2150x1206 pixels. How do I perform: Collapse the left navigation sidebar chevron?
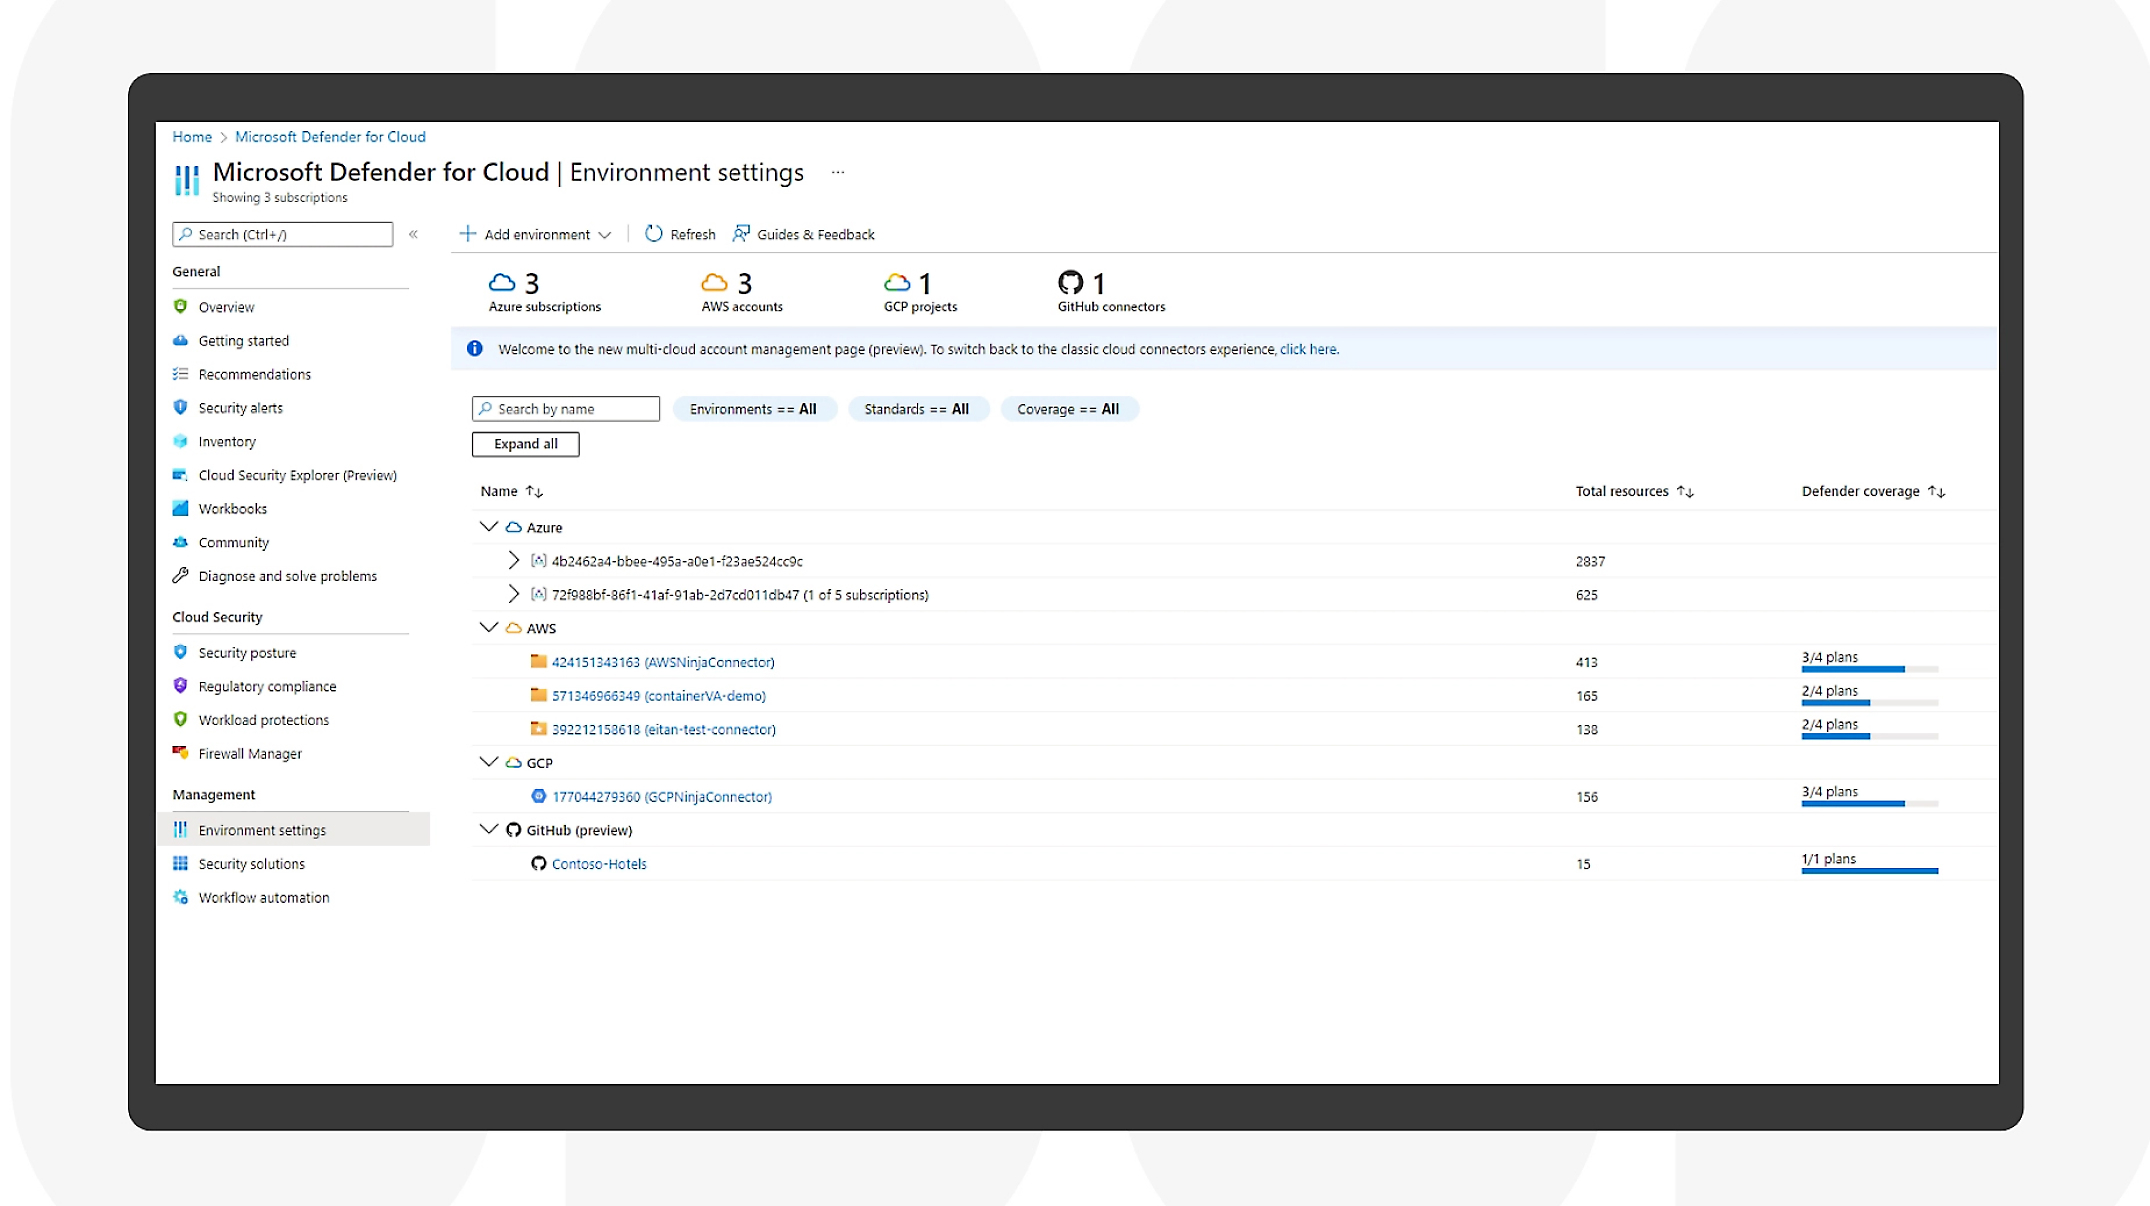(x=413, y=234)
